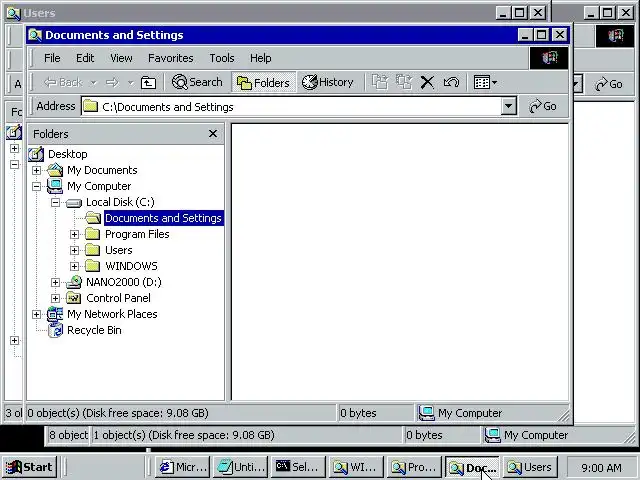Click the Forward arrow toolbar button
The height and width of the screenshot is (480, 640).
coord(112,82)
